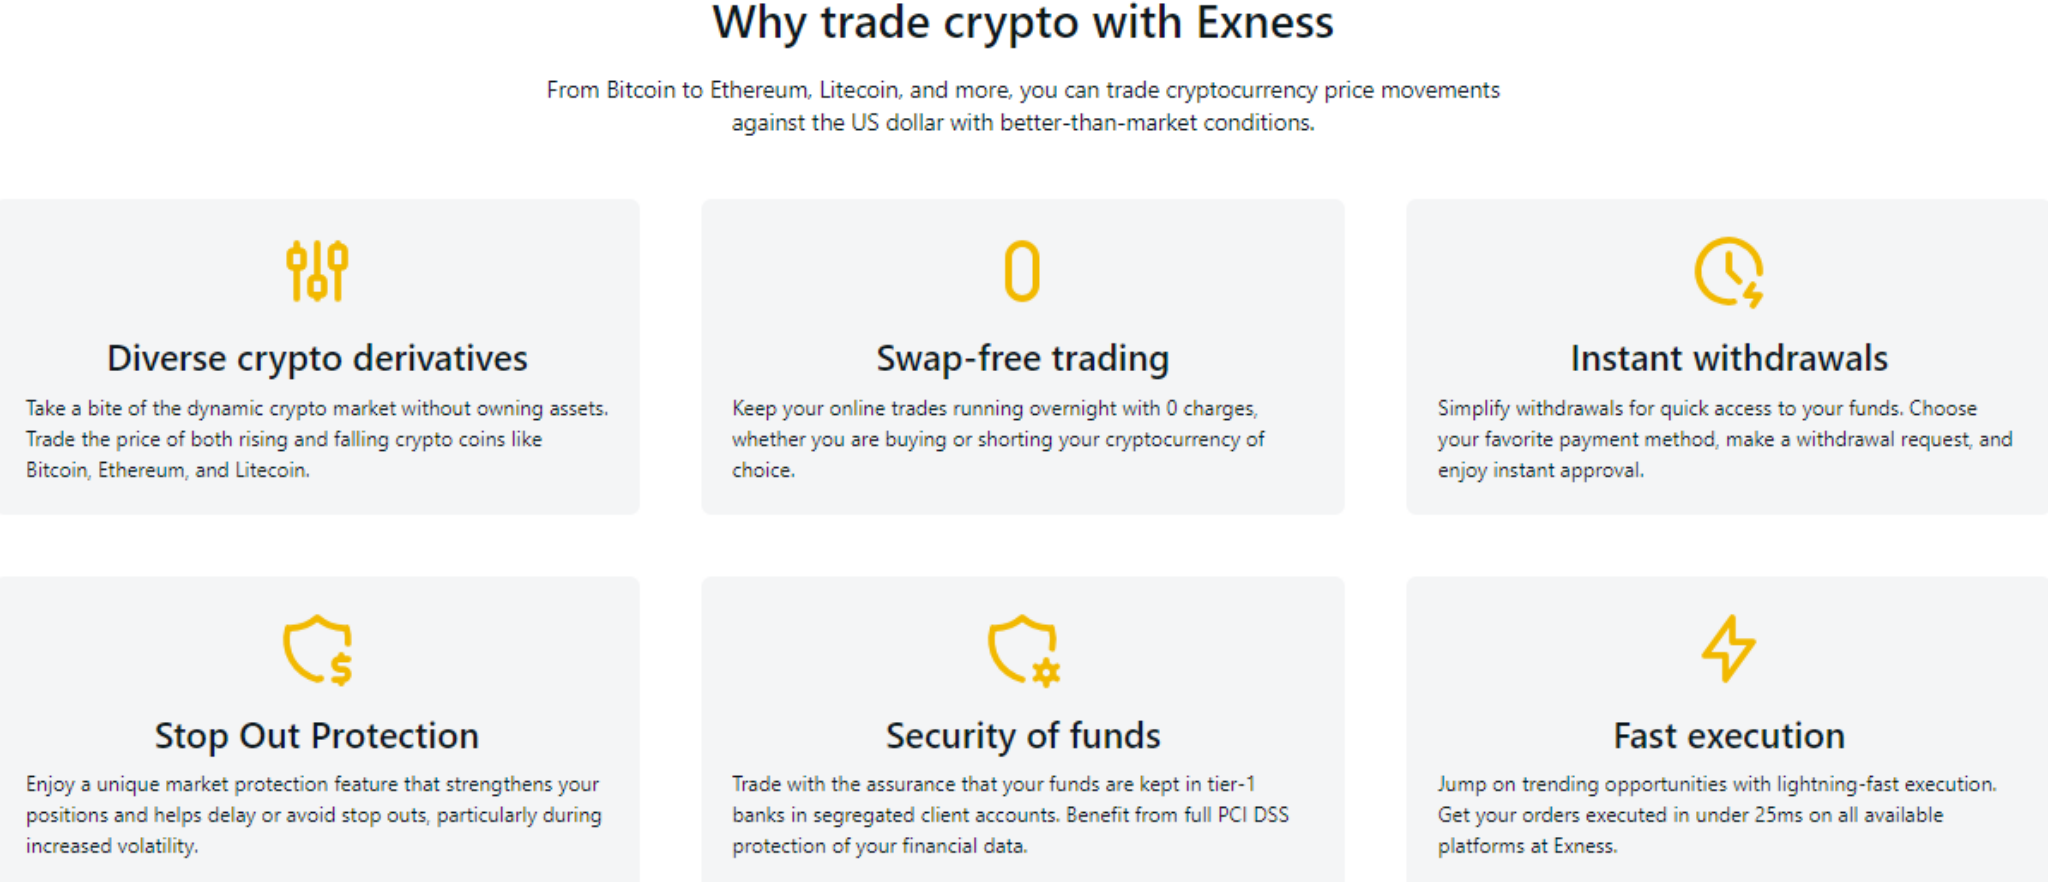
Task: Click the simplify withdrawals description text
Action: (1724, 439)
